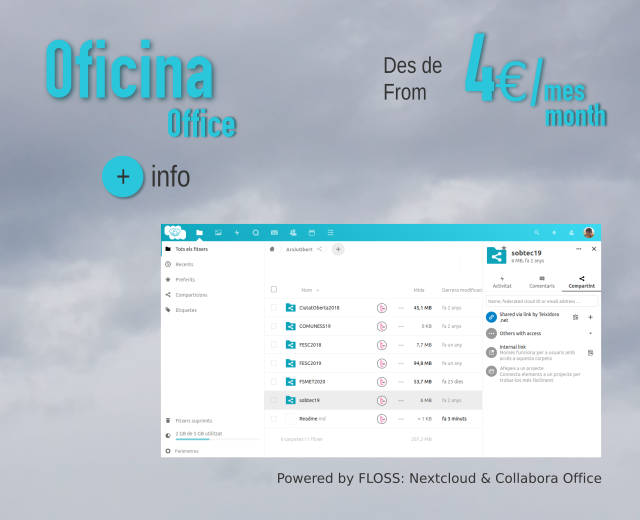Sort by the Mida column header

coord(419,290)
